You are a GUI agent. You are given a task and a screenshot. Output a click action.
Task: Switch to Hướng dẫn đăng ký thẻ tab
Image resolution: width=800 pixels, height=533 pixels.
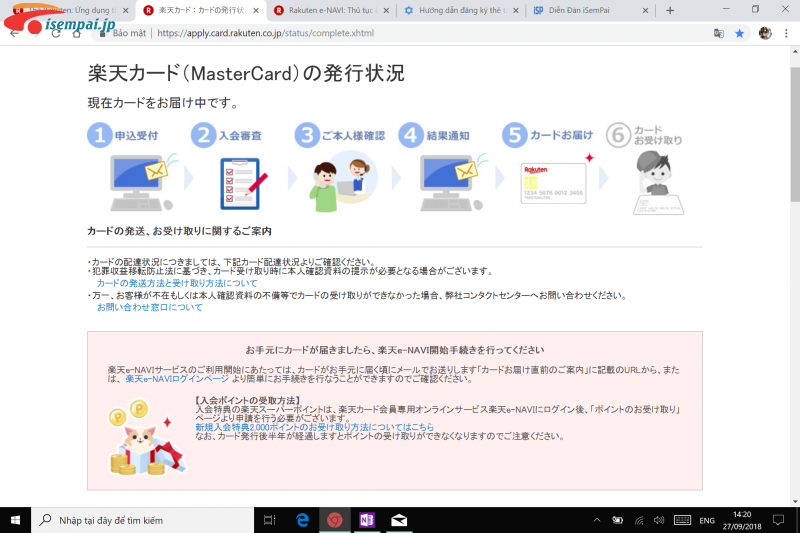(x=461, y=10)
